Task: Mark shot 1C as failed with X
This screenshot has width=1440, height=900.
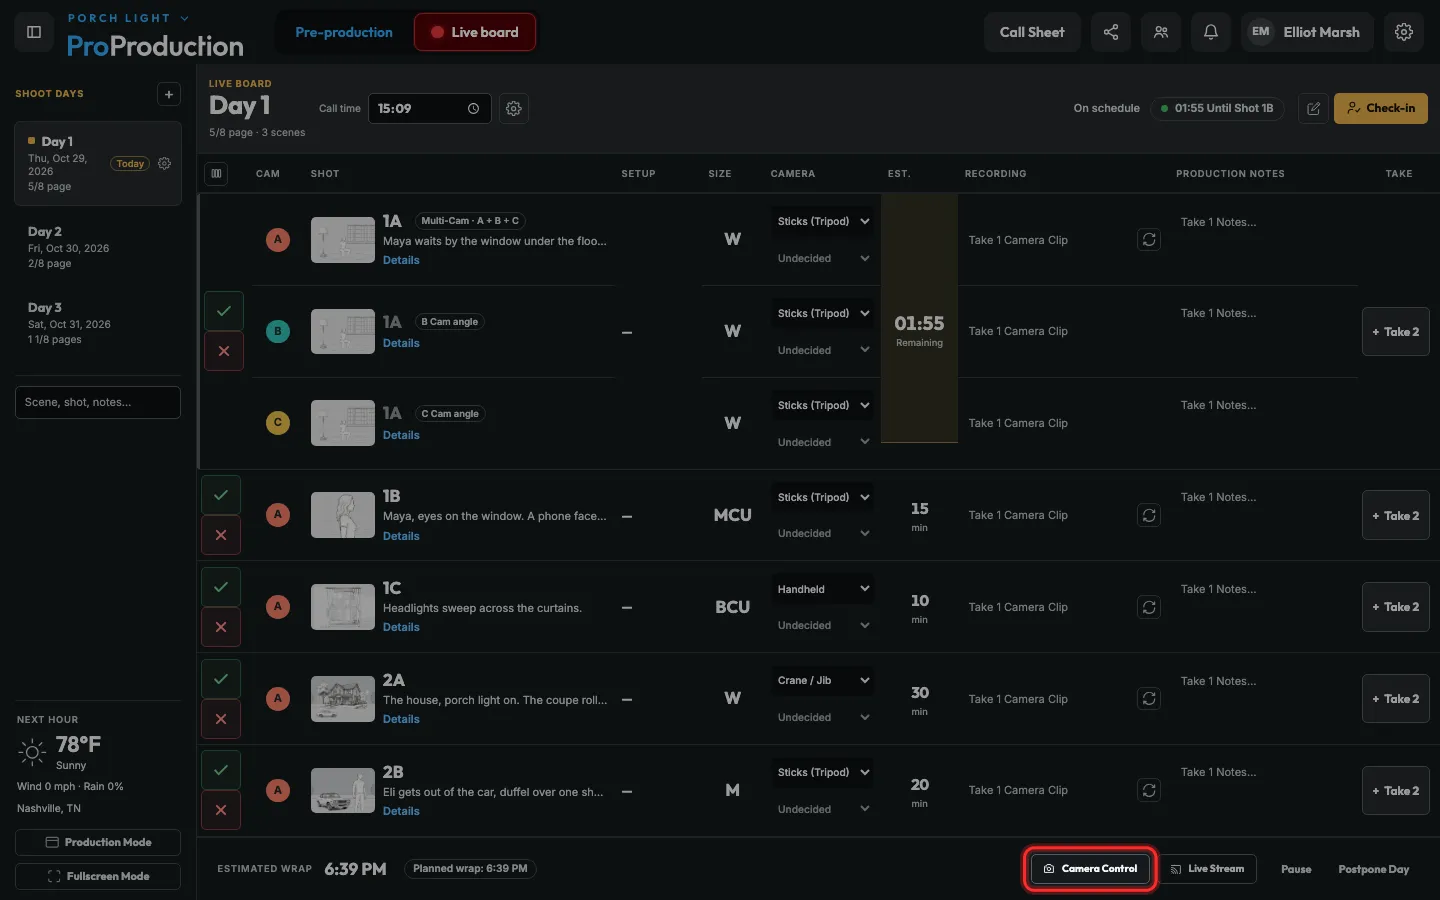Action: (x=221, y=627)
